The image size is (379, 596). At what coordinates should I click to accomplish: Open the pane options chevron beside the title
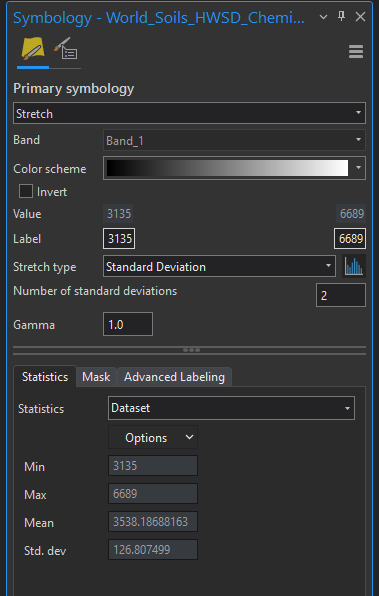323,17
